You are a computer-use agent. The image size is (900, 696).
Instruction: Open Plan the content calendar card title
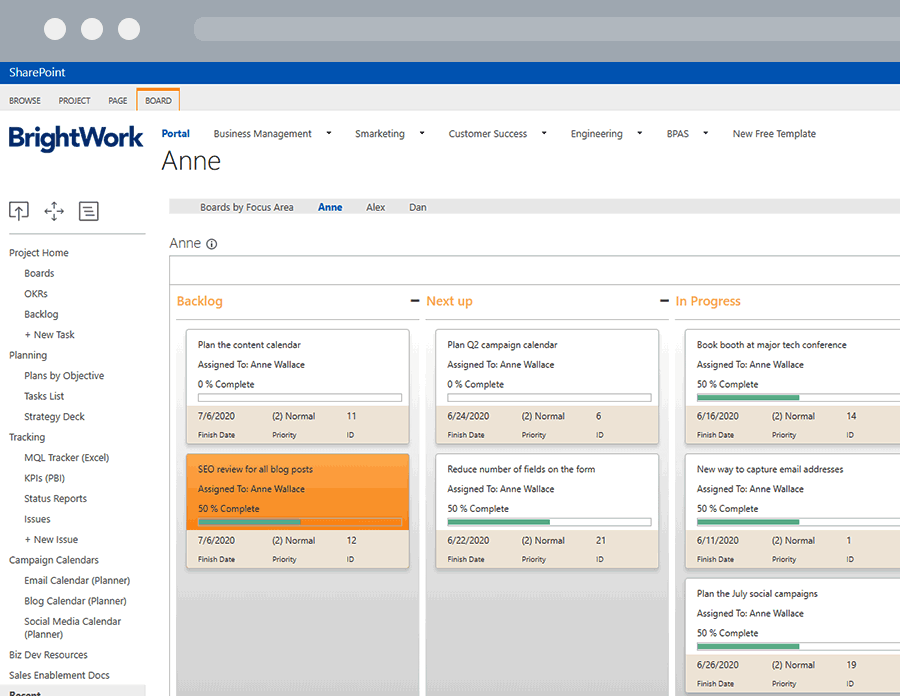point(249,345)
